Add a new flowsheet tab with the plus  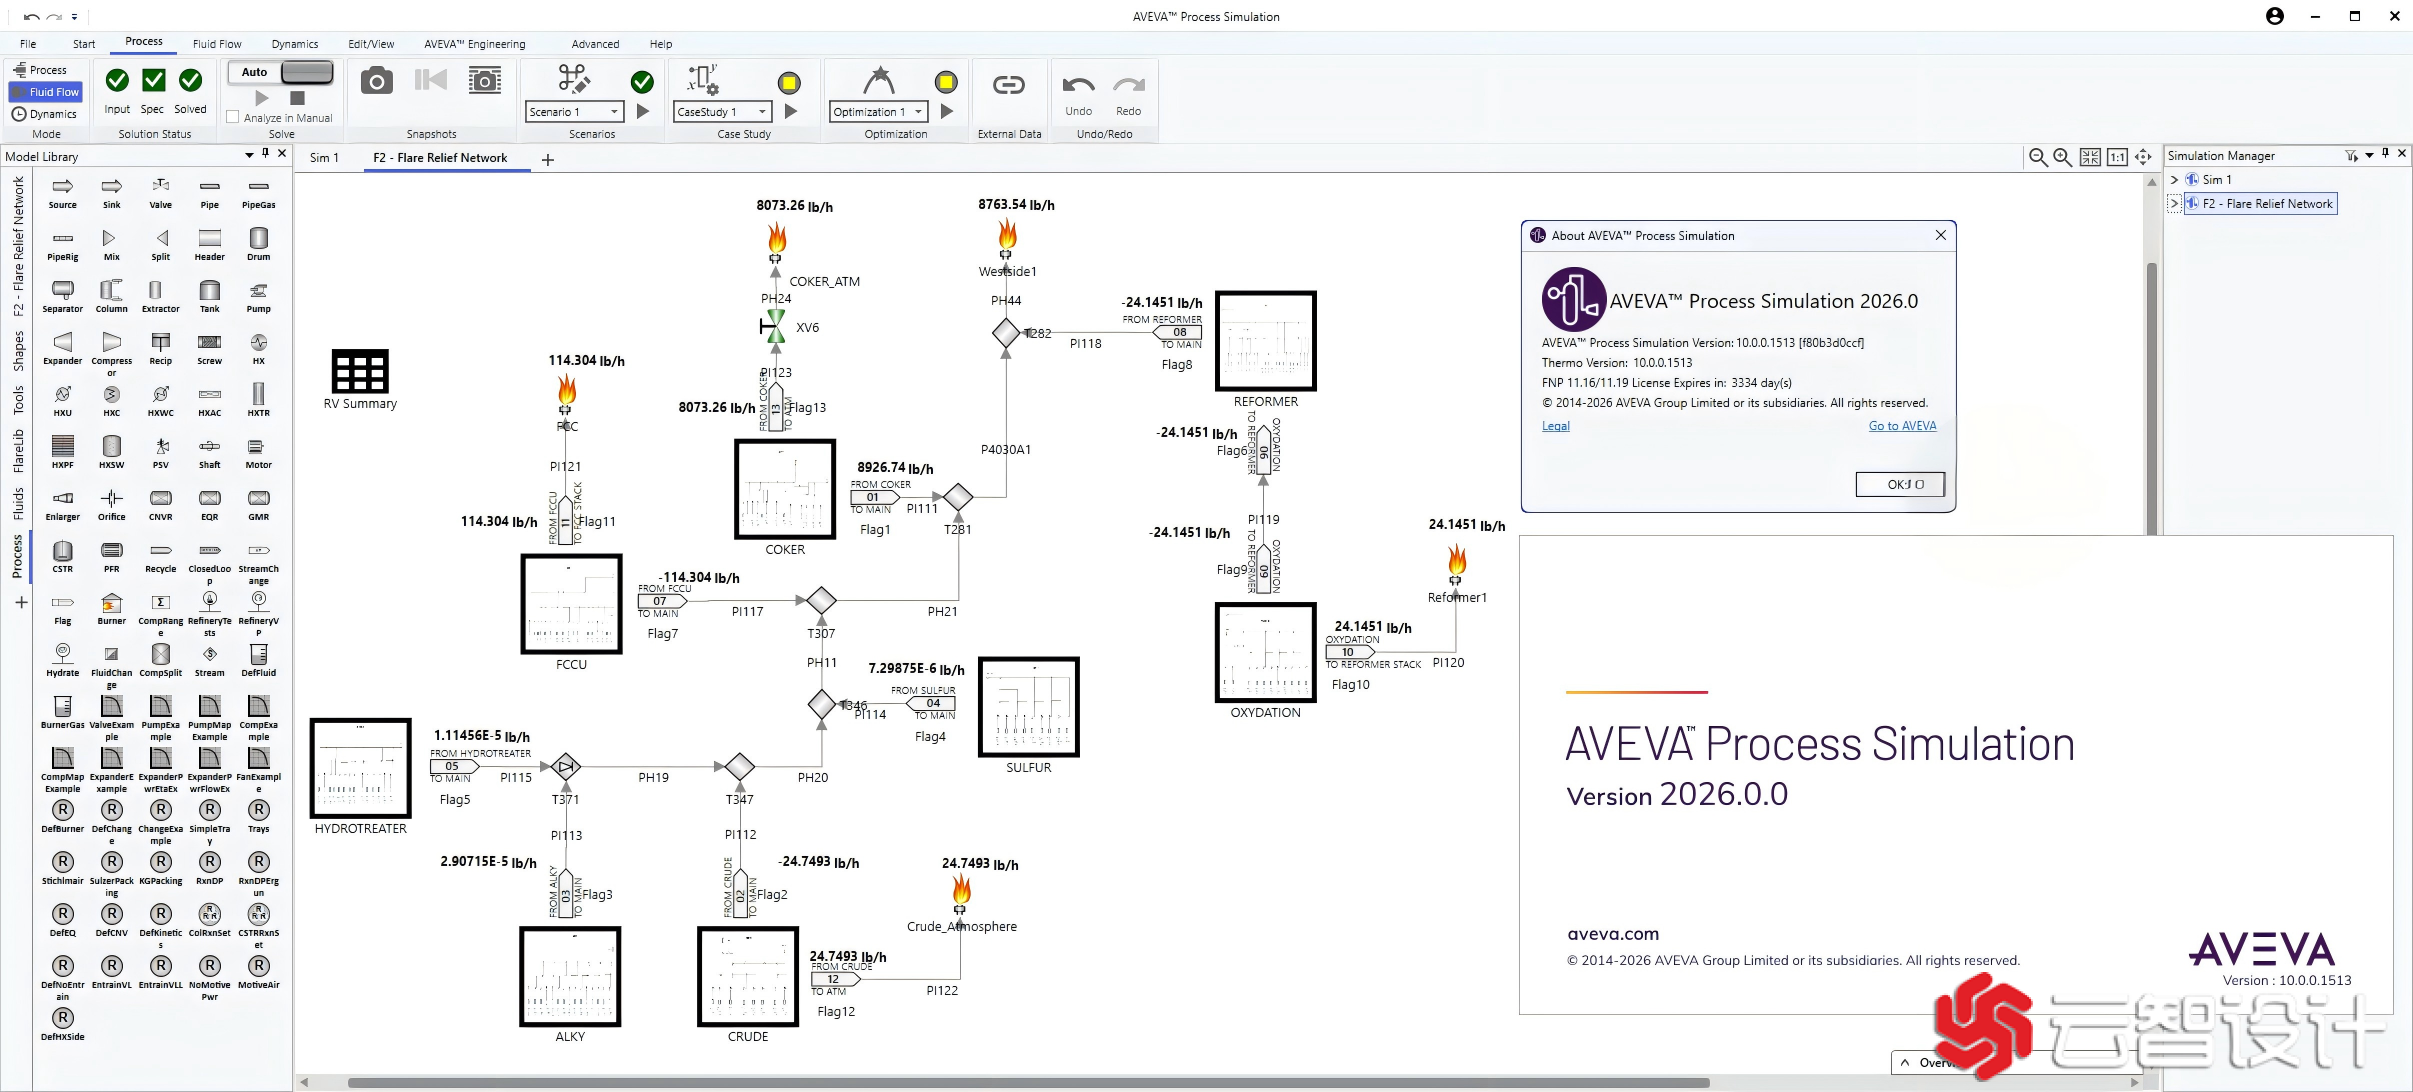tap(546, 159)
